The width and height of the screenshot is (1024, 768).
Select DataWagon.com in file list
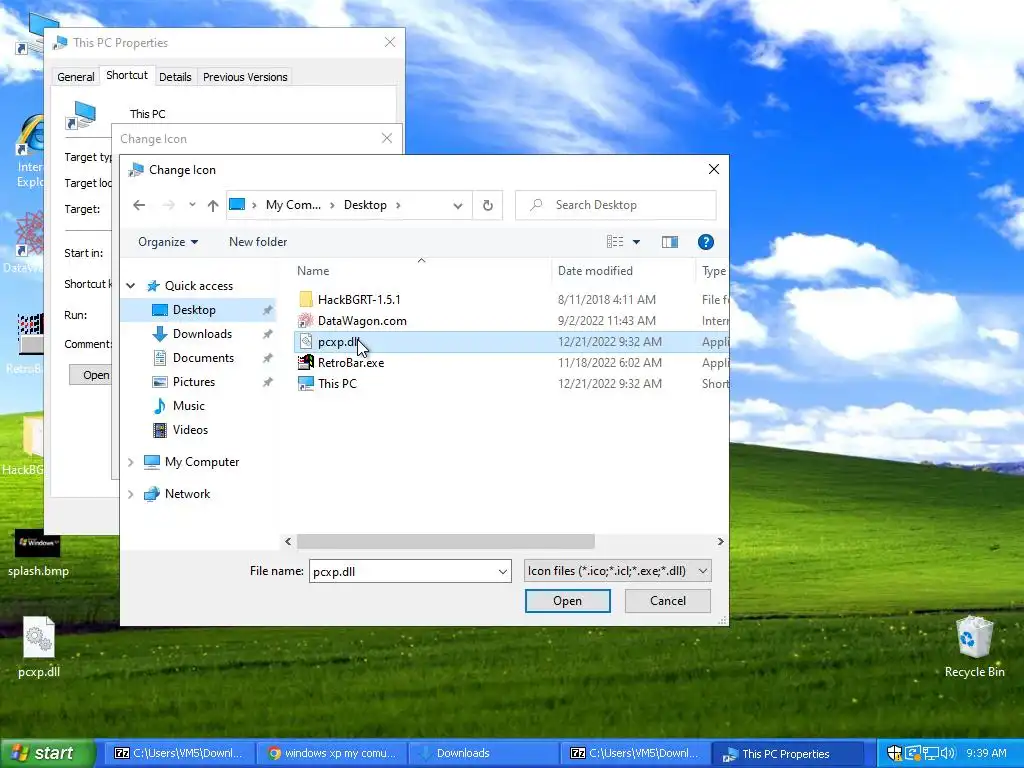pos(362,321)
